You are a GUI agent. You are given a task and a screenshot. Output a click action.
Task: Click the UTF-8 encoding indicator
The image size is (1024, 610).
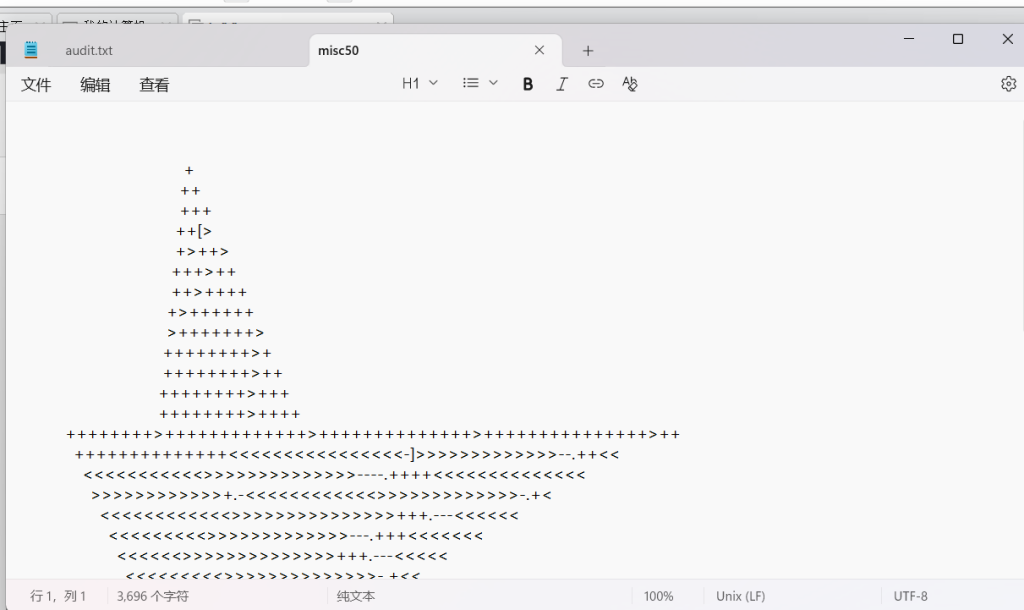click(x=910, y=596)
